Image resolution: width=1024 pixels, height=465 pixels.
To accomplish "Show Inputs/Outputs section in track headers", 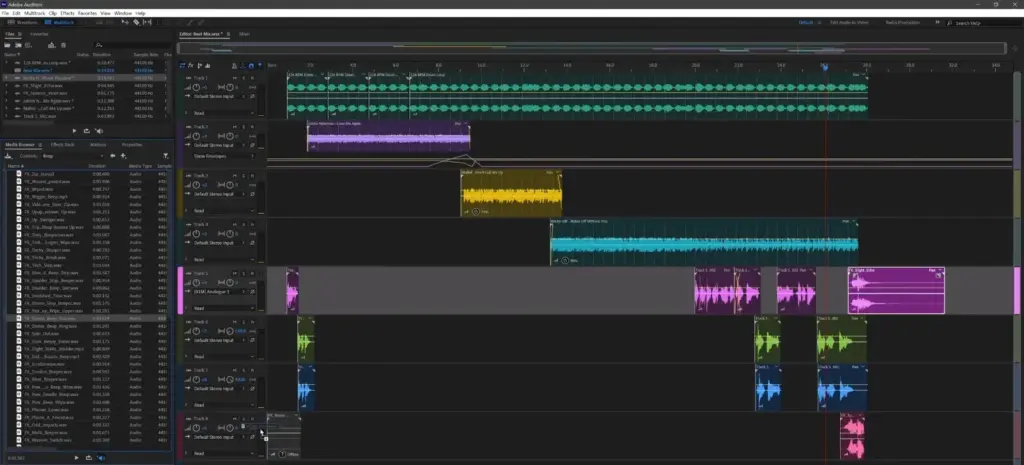I will [182, 65].
